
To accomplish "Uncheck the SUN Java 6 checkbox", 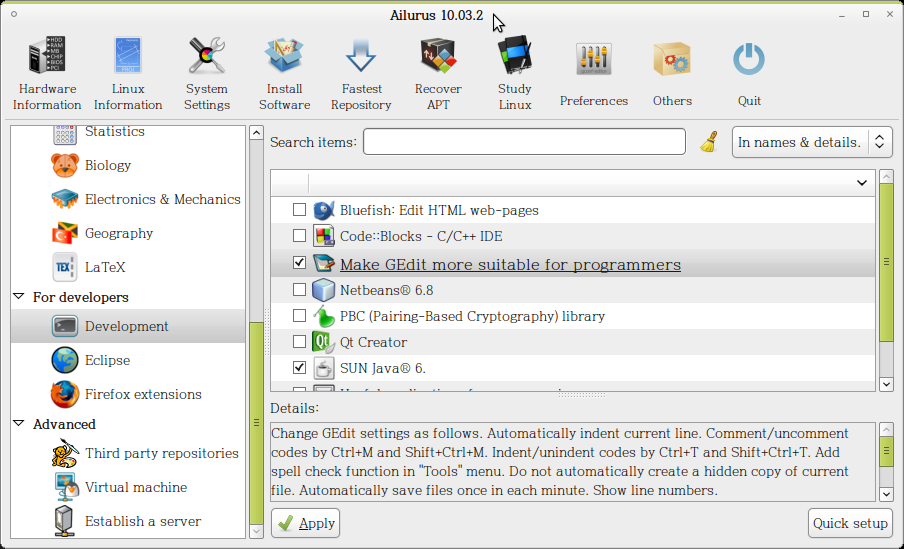I will [299, 367].
